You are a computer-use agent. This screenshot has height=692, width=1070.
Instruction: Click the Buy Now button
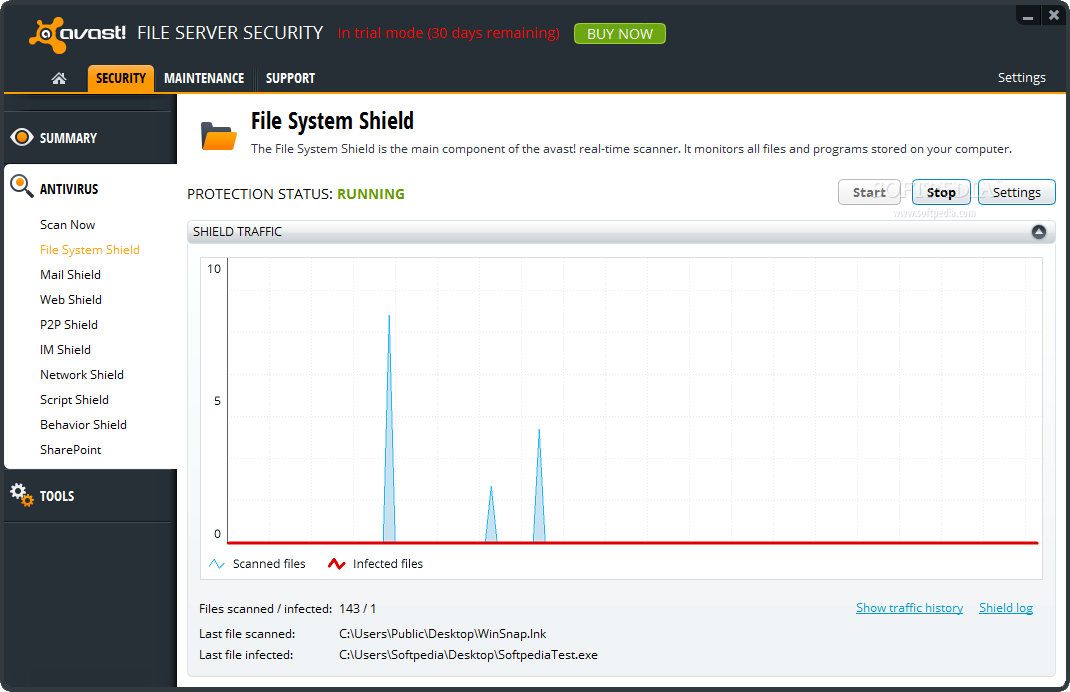pyautogui.click(x=620, y=33)
